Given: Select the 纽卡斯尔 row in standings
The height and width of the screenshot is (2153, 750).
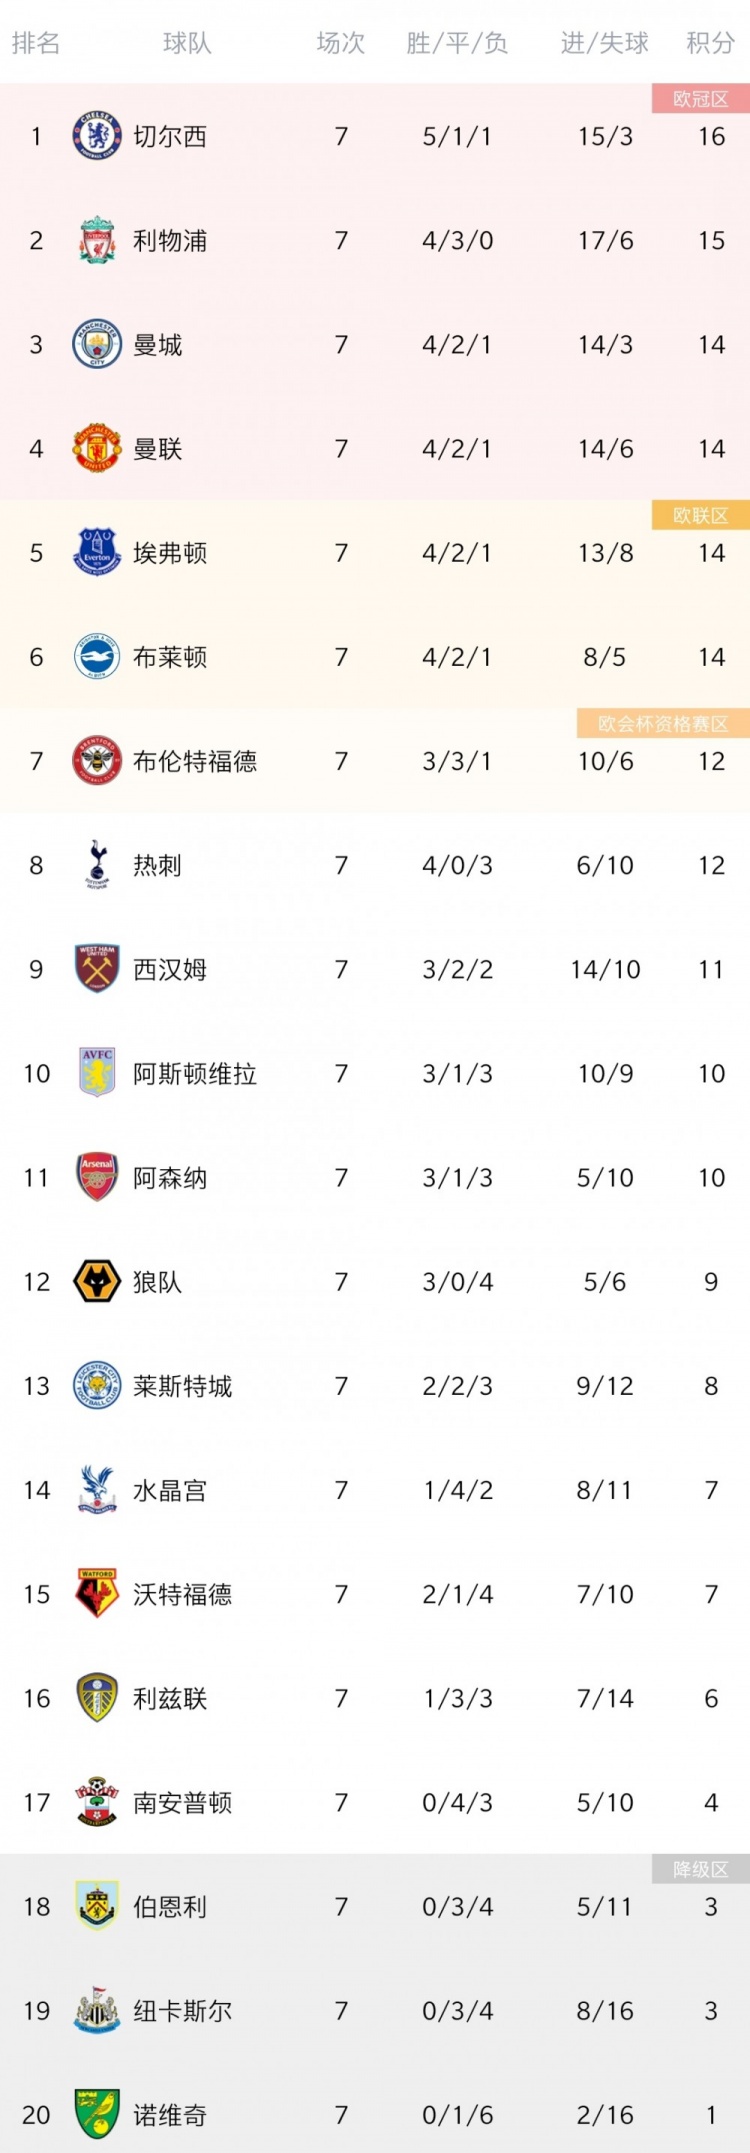Looking at the screenshot, I should tap(375, 2010).
